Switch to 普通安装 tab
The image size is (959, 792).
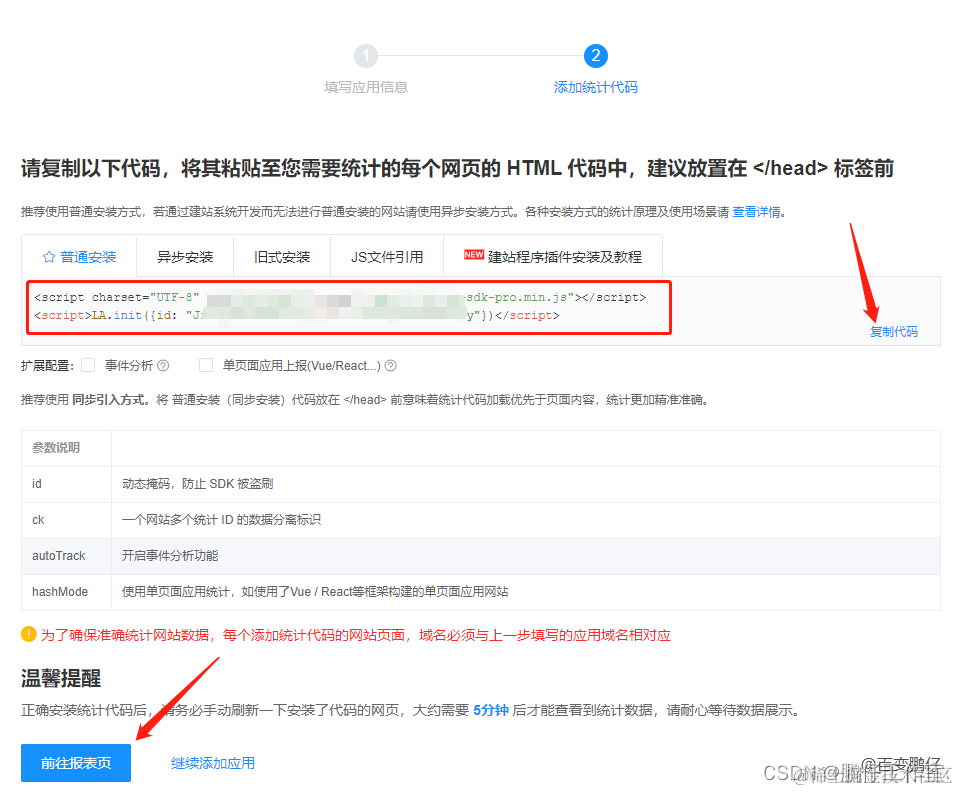pos(80,257)
